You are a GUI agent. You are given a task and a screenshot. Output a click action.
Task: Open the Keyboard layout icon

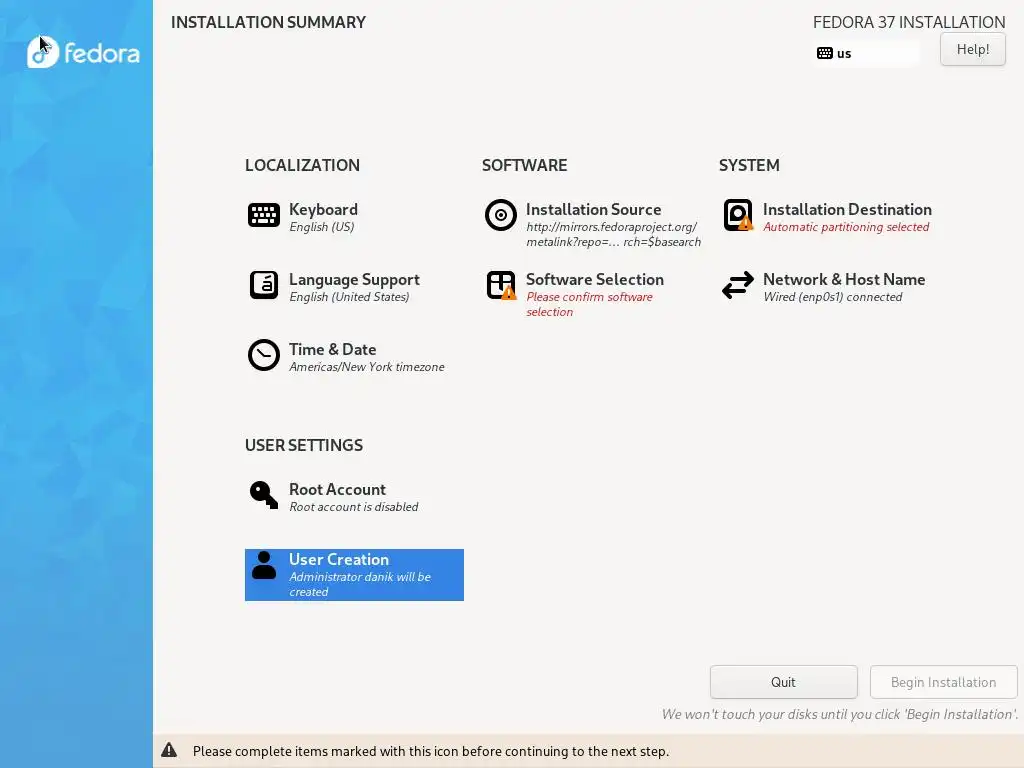click(x=264, y=215)
